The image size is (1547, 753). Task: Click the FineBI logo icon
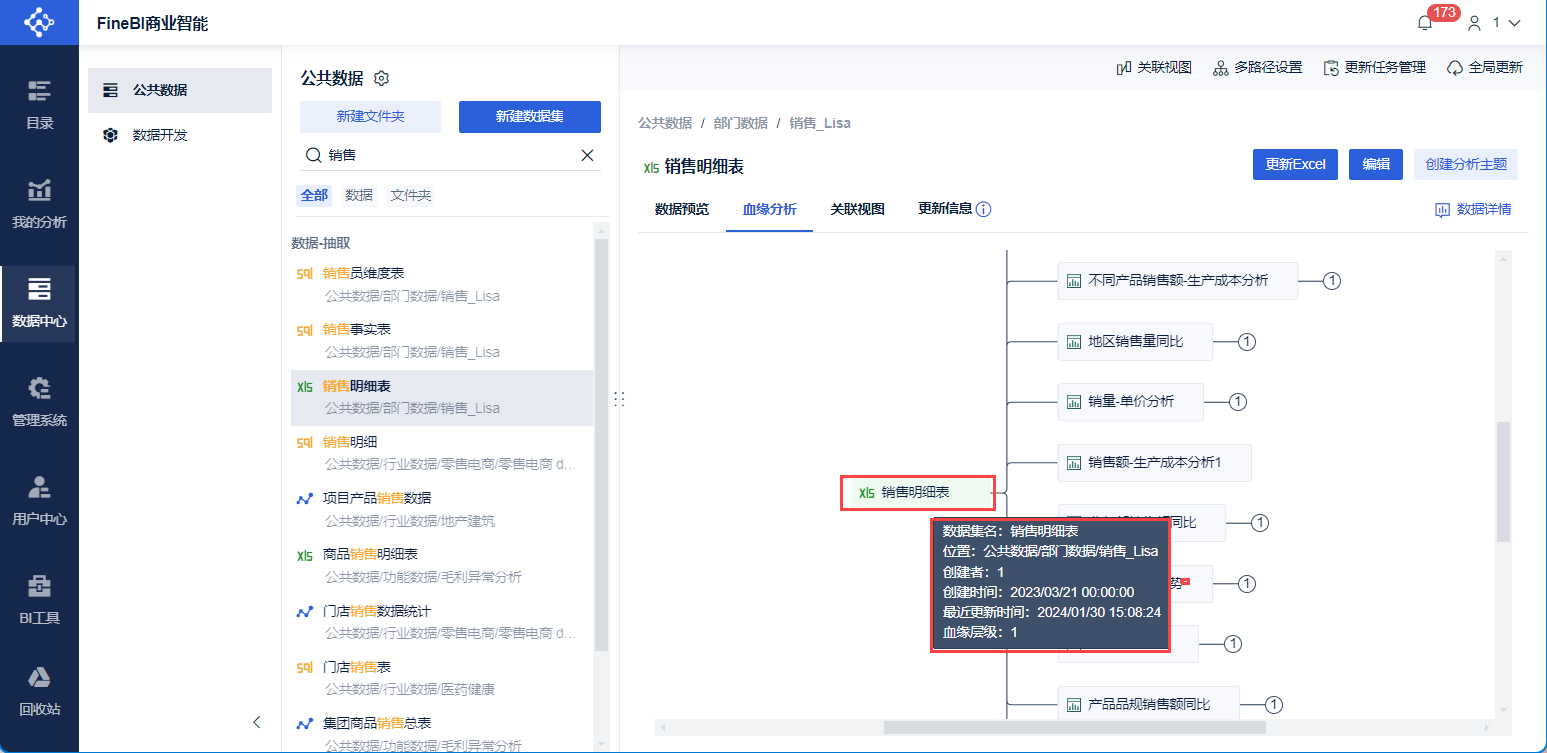click(39, 22)
